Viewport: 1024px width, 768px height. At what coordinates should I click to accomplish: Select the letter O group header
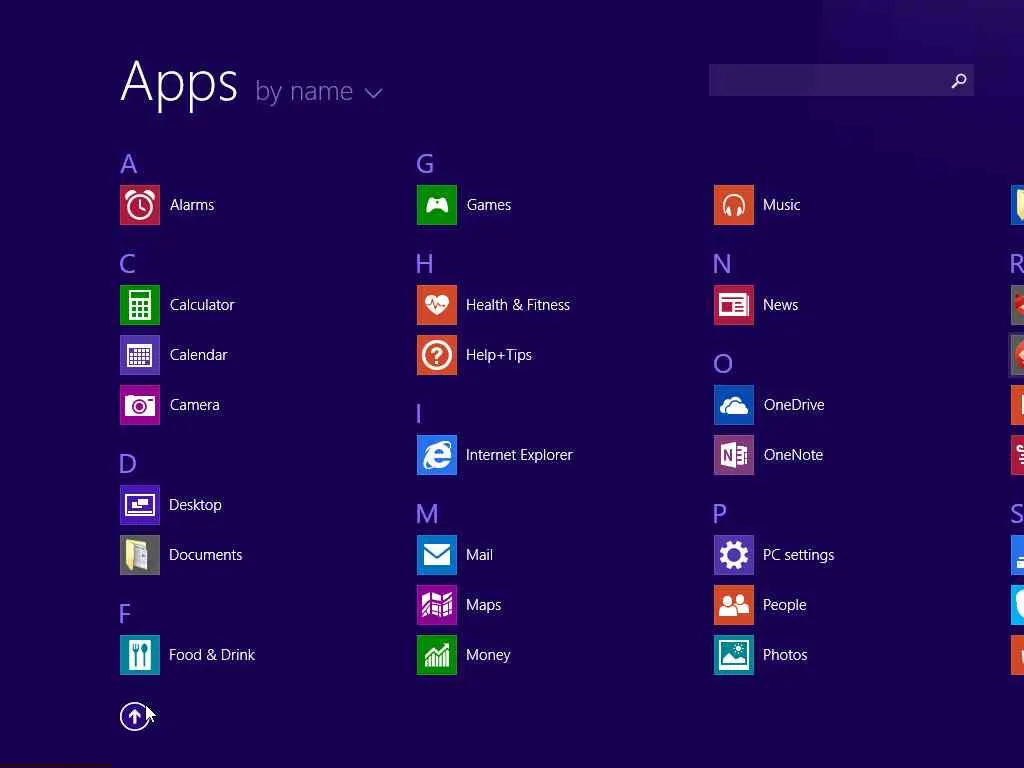[x=723, y=364]
